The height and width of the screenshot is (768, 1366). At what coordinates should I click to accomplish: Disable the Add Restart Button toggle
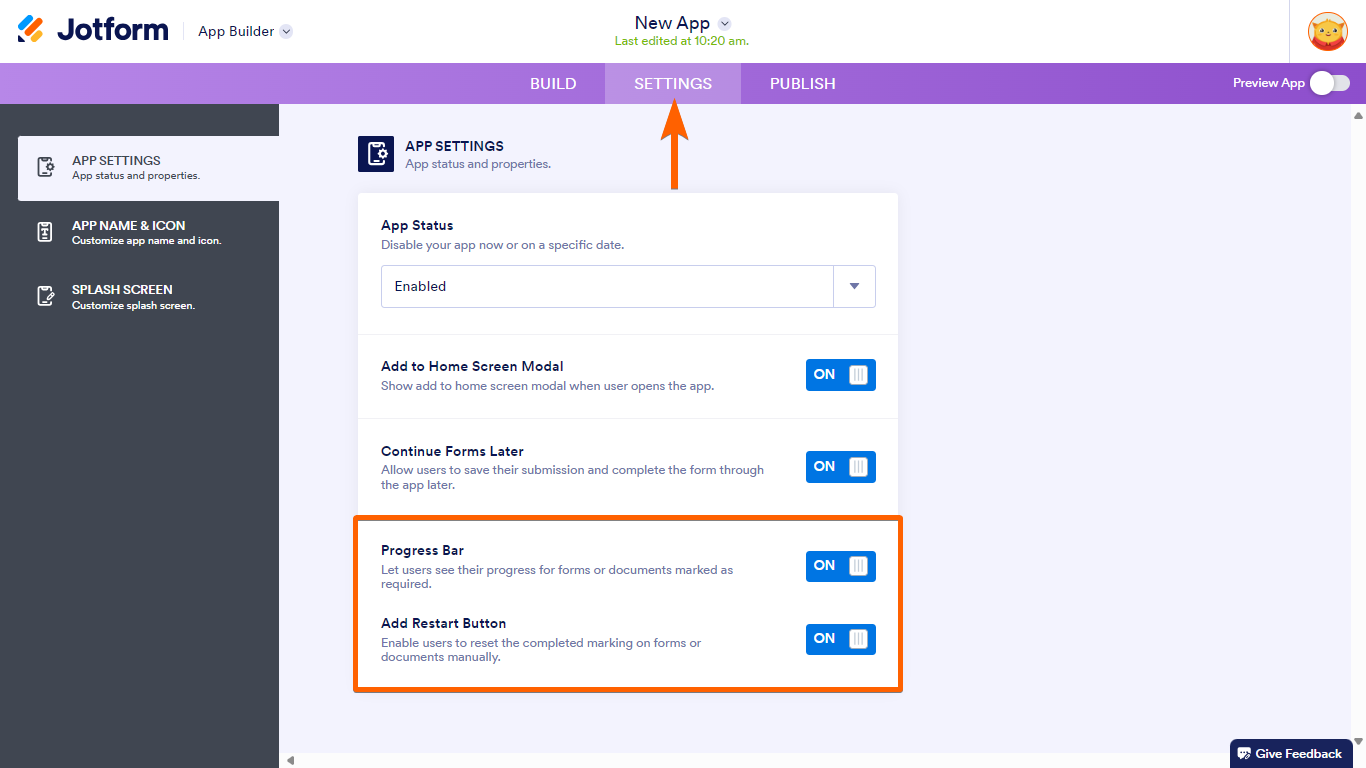click(840, 639)
